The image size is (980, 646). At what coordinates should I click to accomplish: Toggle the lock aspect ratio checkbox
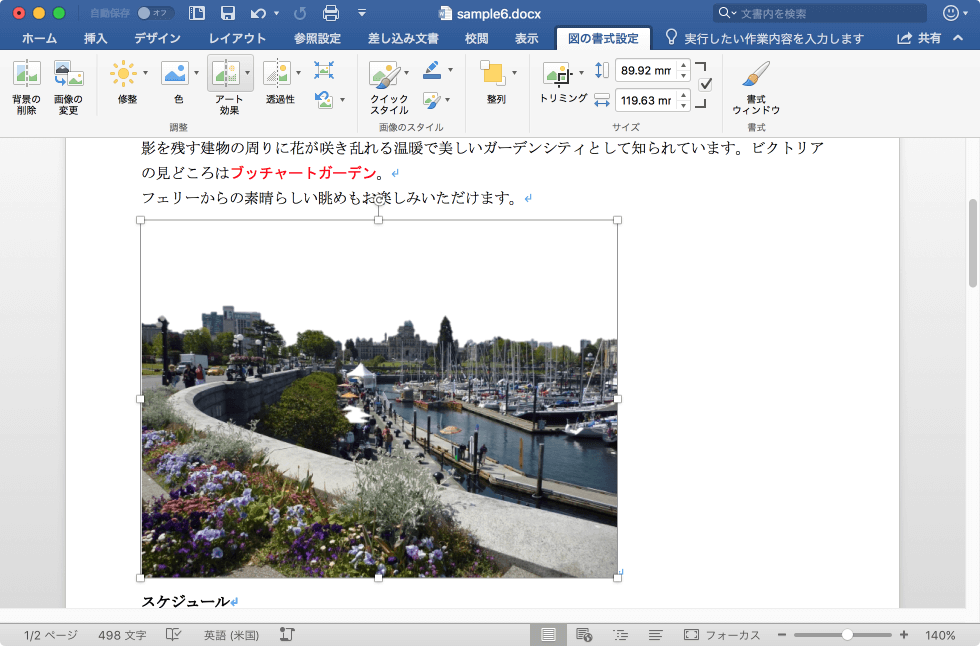pos(705,85)
